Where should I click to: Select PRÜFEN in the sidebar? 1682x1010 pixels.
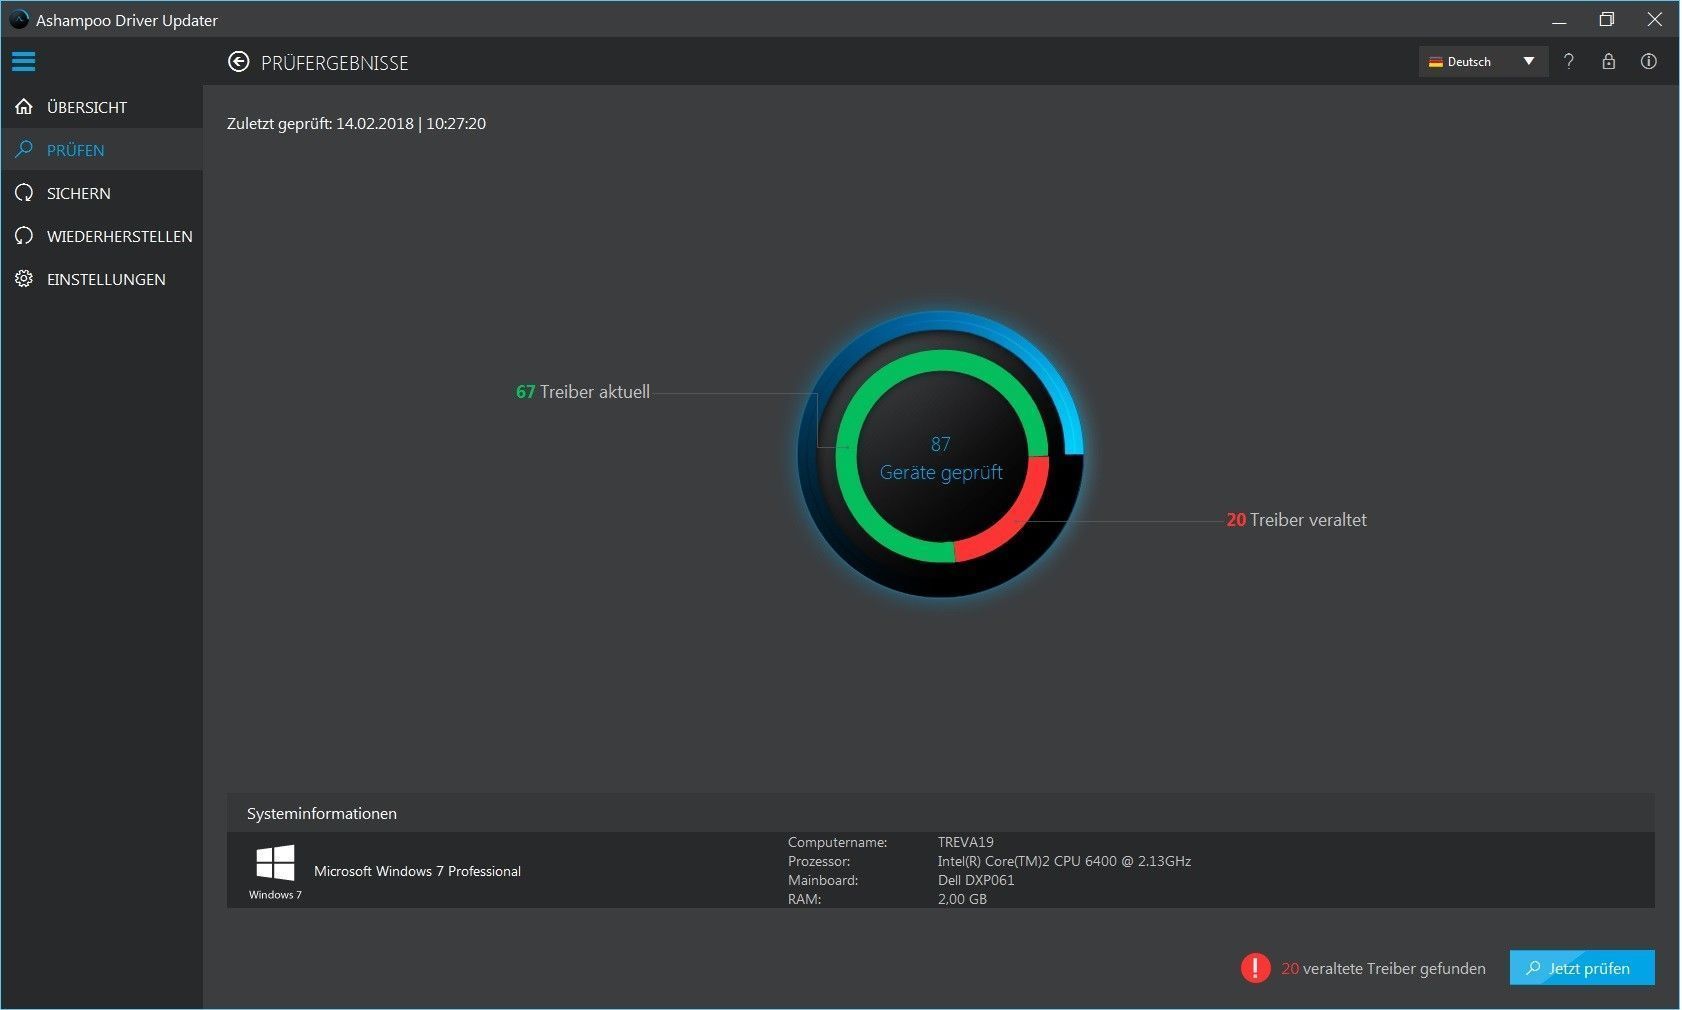pyautogui.click(x=102, y=150)
